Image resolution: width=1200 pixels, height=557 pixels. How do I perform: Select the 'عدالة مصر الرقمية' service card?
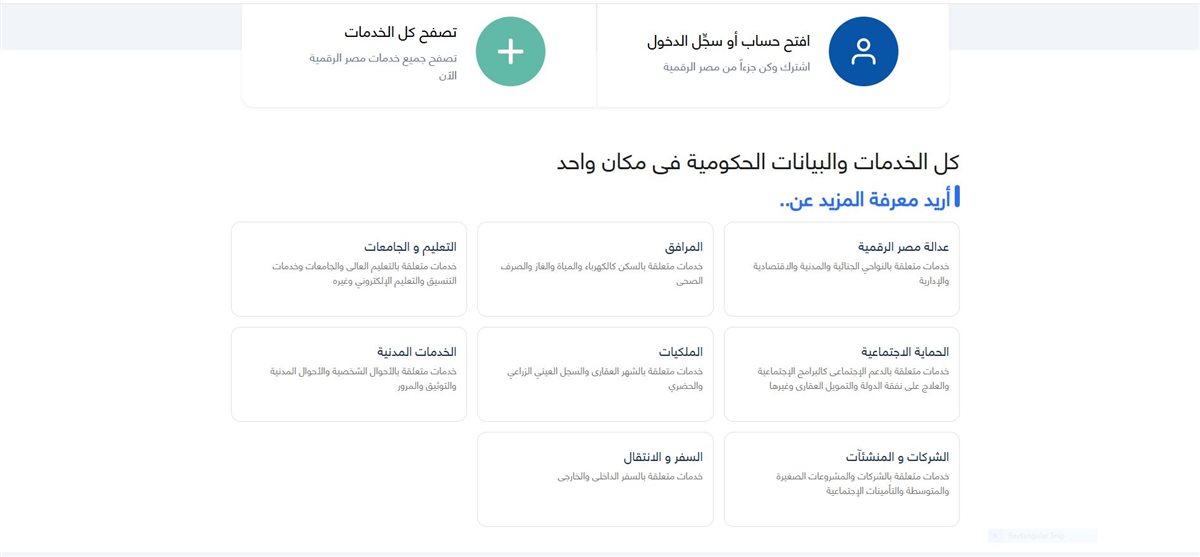841,269
